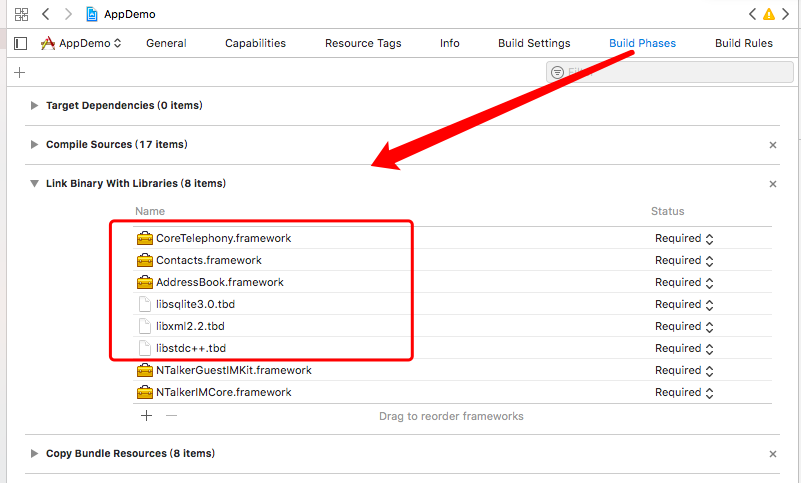Delete the Compile Sources phase
The width and height of the screenshot is (801, 483).
[772, 145]
